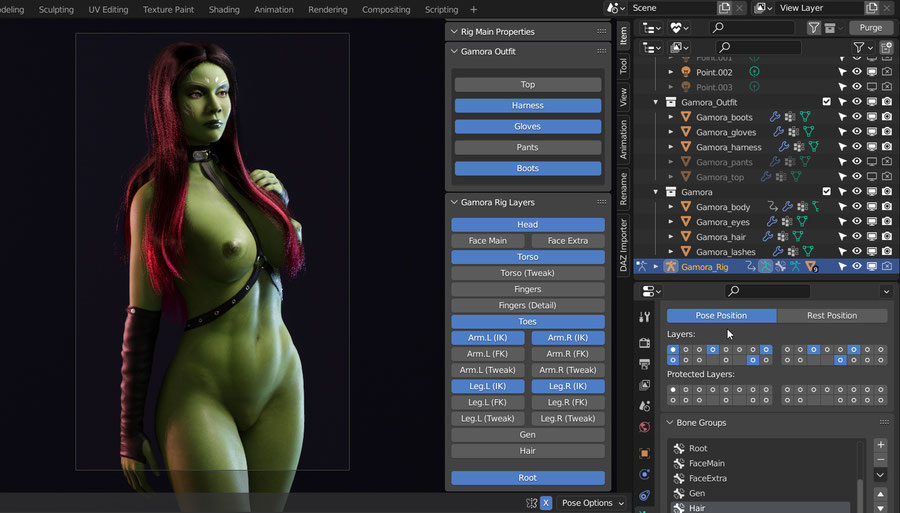Screen dimensions: 900x513
Task: Click the Pose Position button
Action: coord(721,315)
